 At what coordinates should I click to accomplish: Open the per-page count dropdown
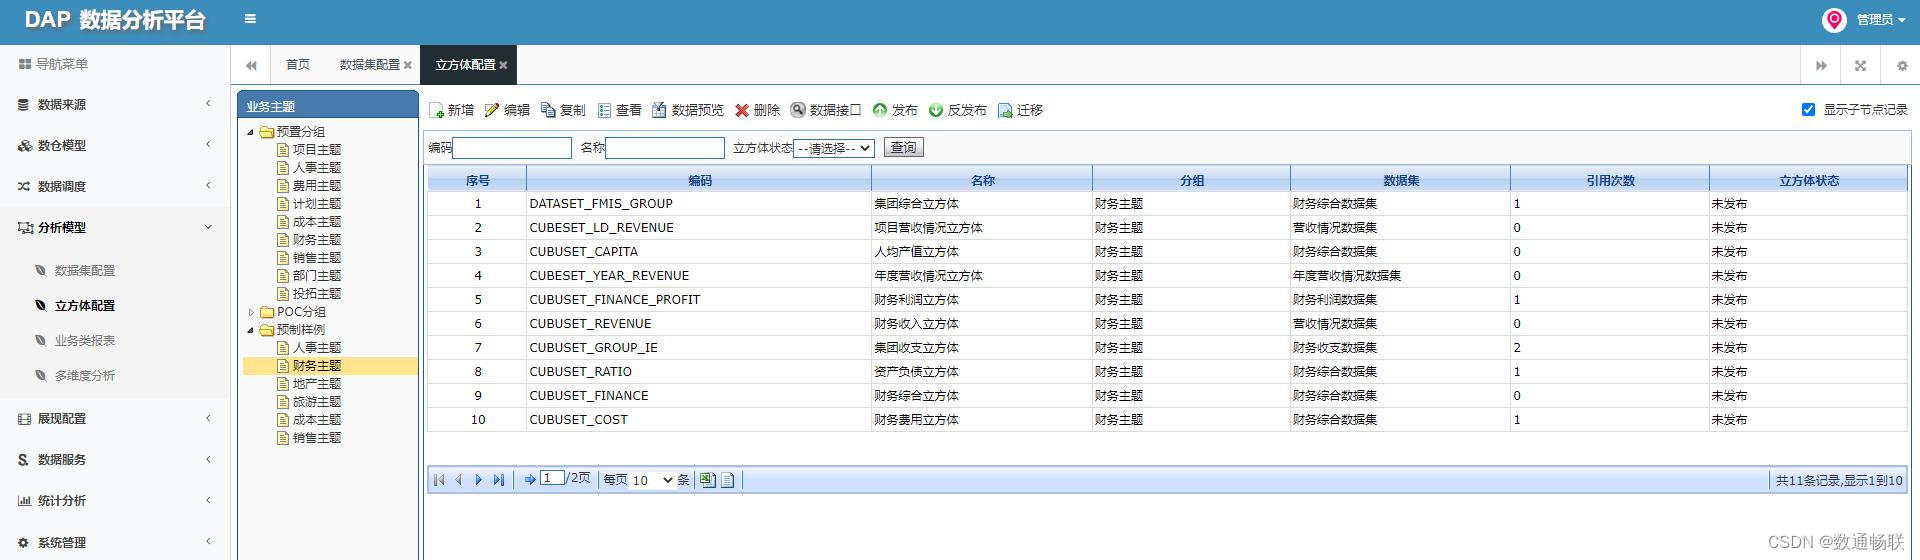click(x=653, y=480)
